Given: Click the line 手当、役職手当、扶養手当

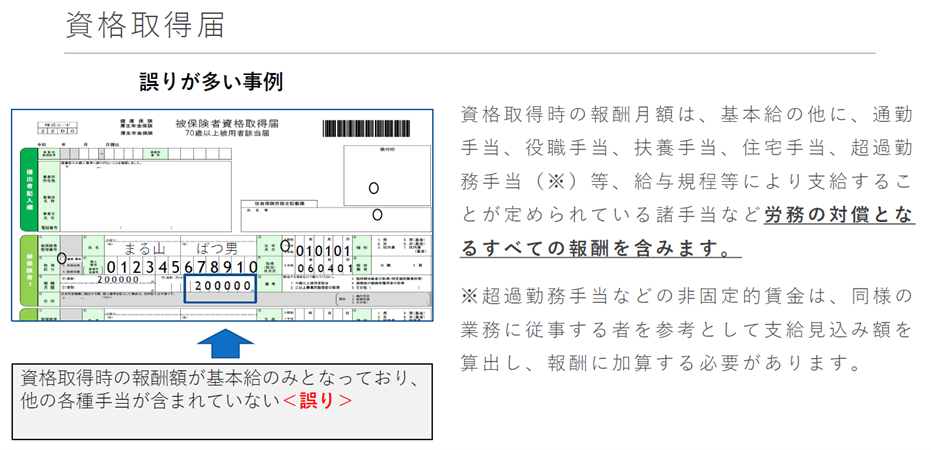Looking at the screenshot, I should (x=686, y=149).
